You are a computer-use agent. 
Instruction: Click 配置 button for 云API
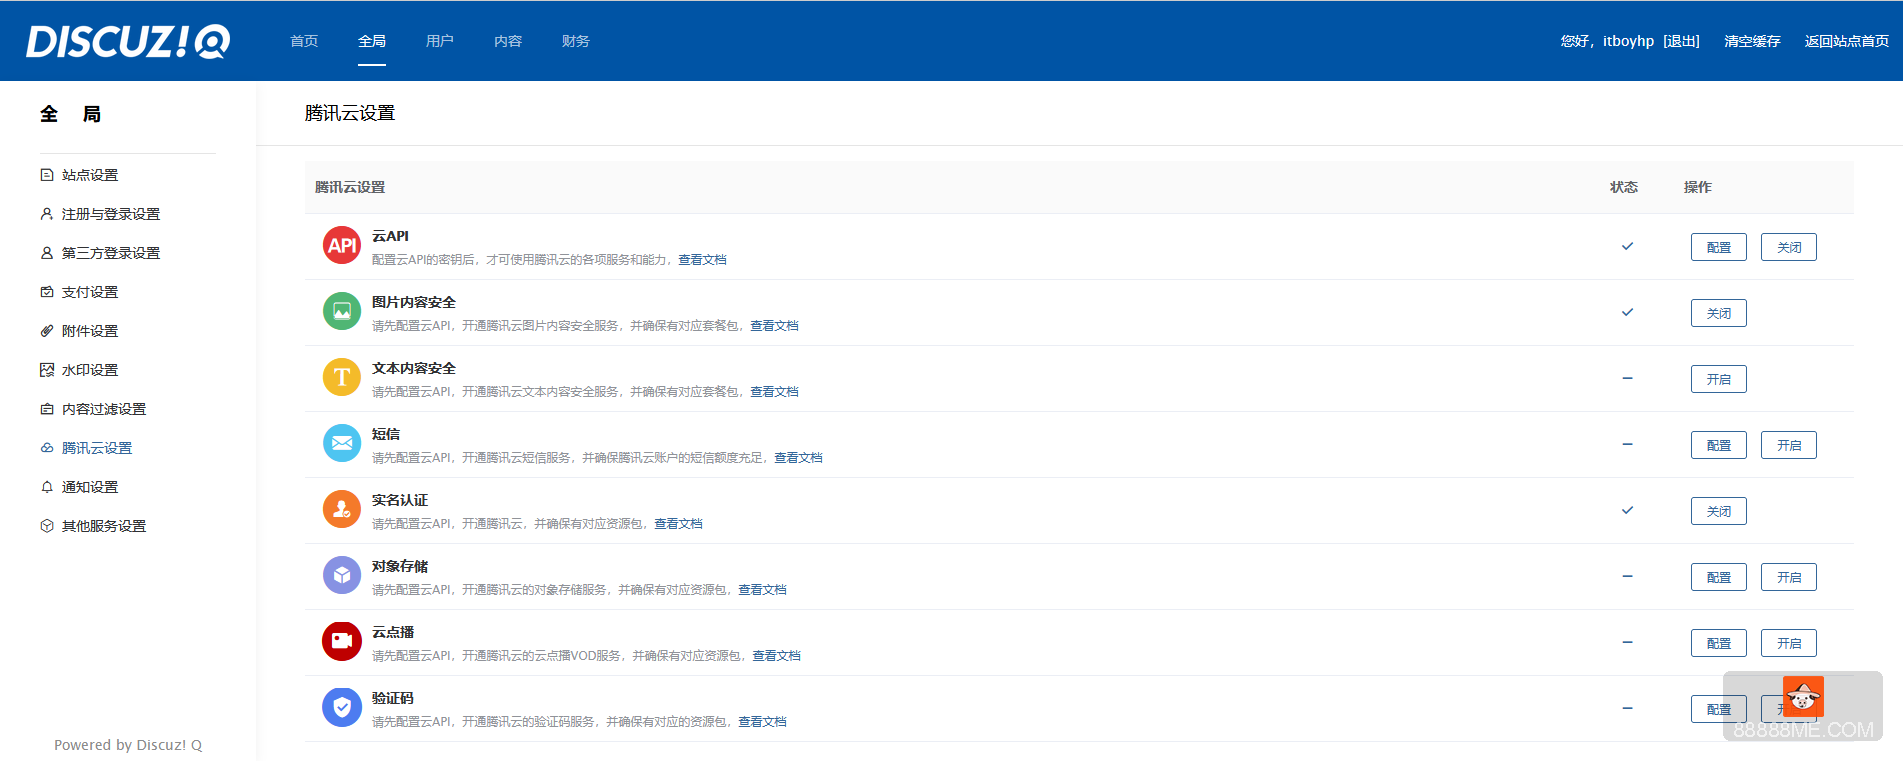pyautogui.click(x=1719, y=247)
